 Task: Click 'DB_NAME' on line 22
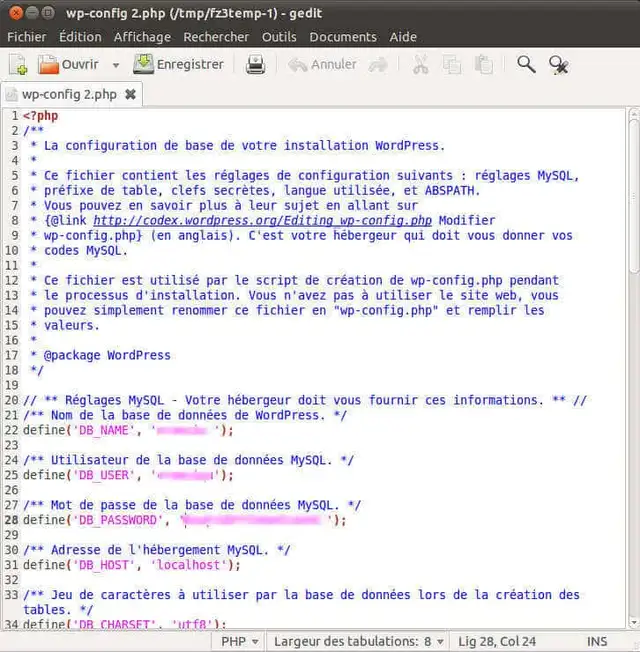point(104,430)
